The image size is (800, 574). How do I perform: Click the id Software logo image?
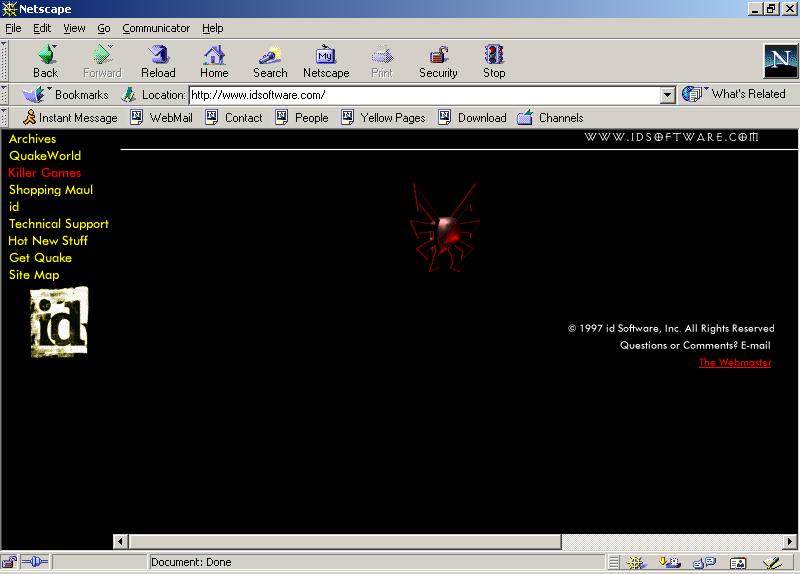(x=59, y=322)
